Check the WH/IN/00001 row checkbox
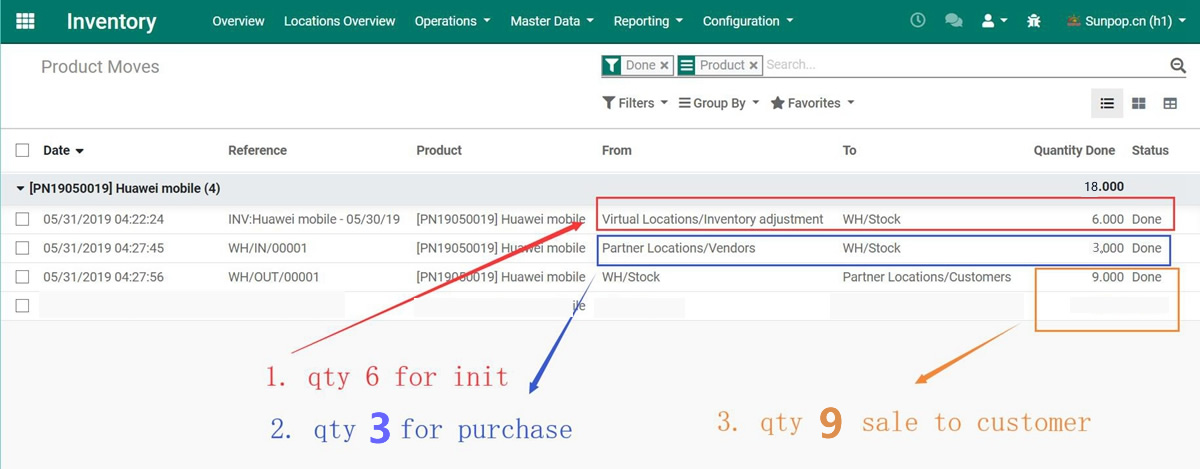Screen dimensions: 1200x469 coord(22,248)
